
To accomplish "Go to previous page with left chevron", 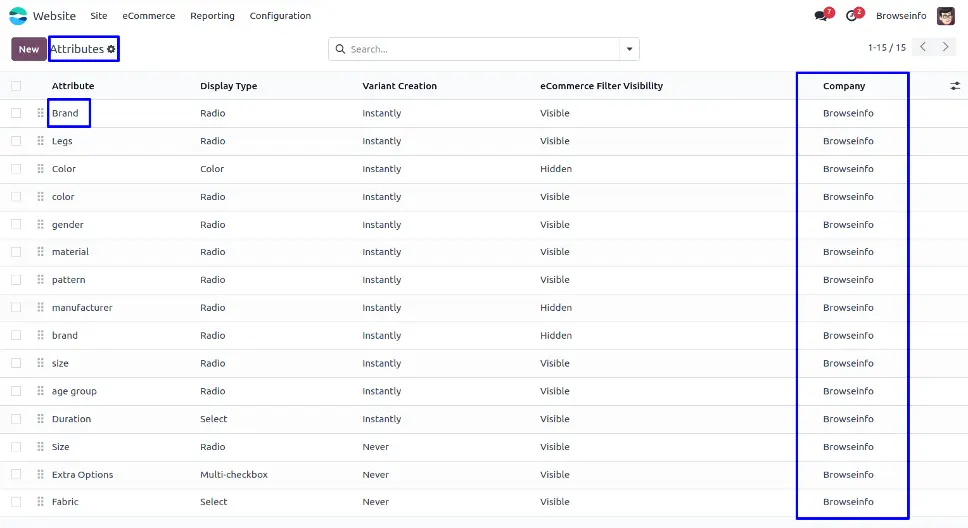I will pos(923,47).
